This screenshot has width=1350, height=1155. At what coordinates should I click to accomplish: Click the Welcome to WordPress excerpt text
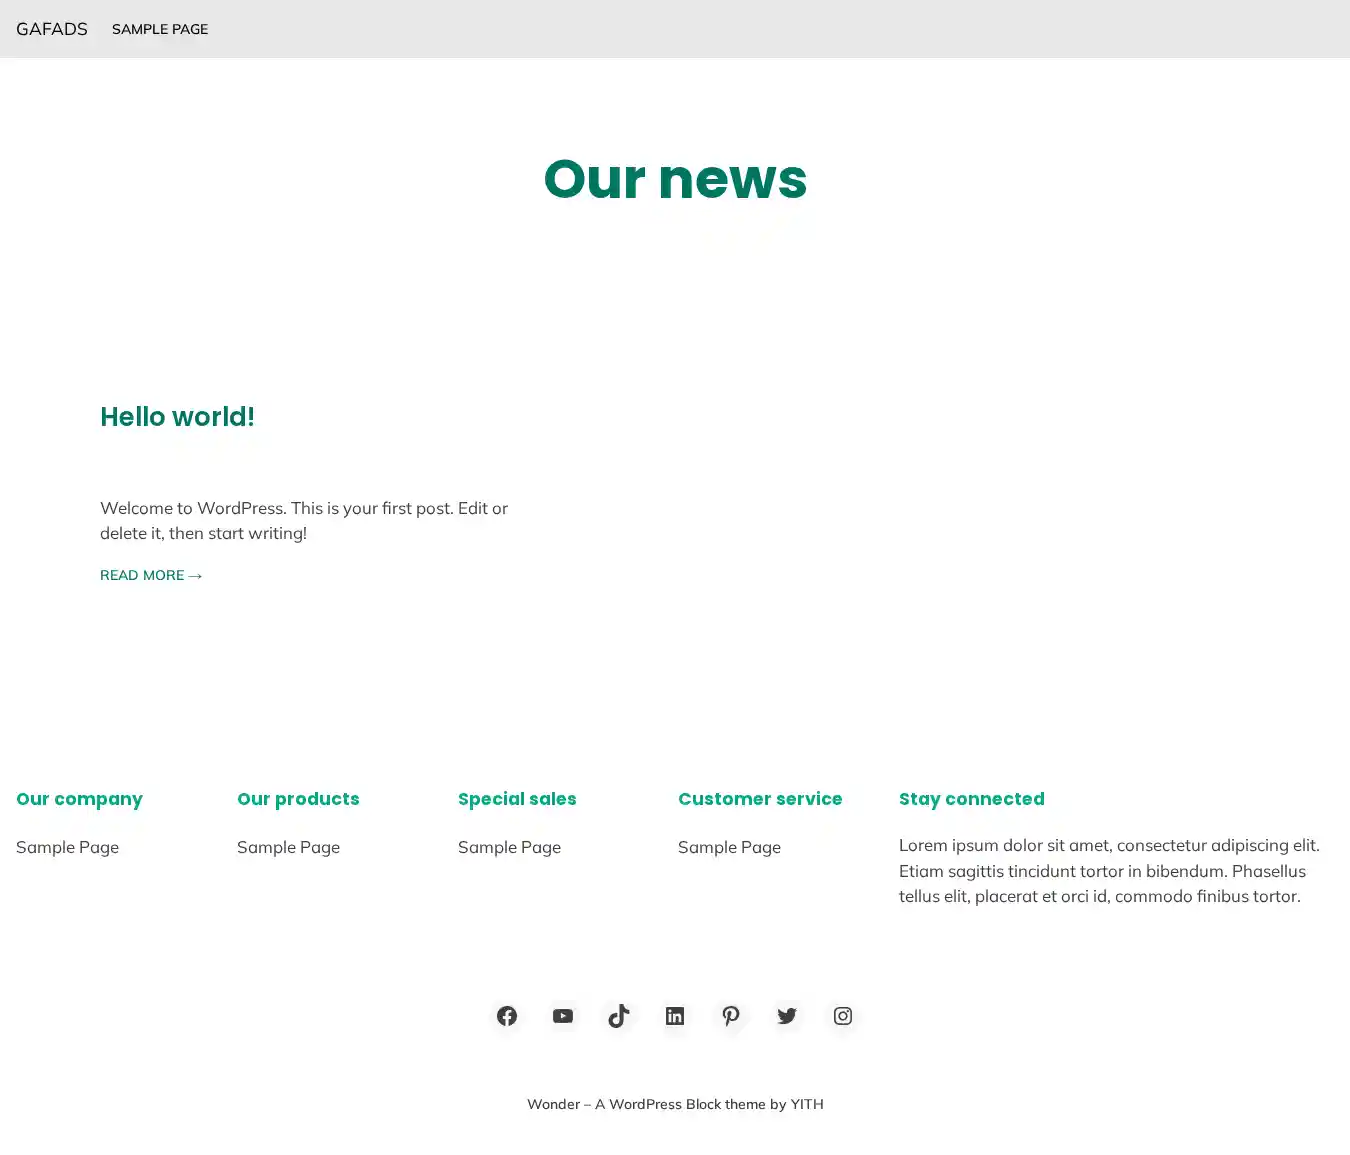[304, 520]
